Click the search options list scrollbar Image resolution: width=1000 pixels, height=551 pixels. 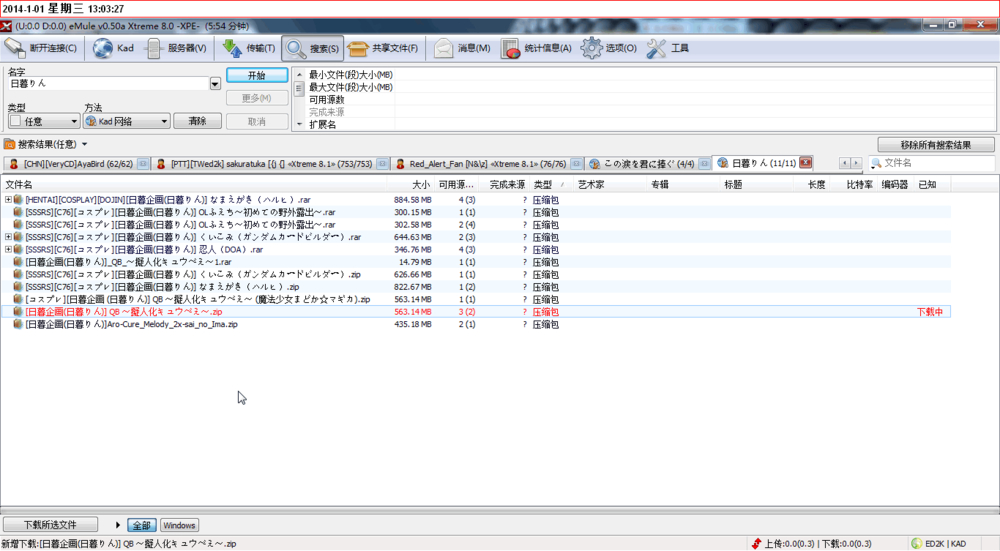(299, 99)
